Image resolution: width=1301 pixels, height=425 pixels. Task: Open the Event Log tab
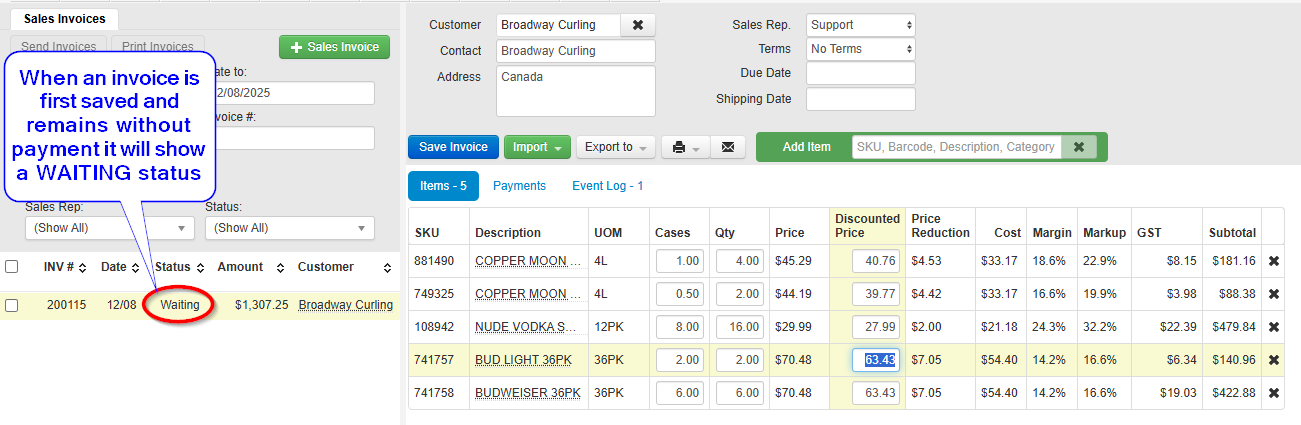click(x=608, y=186)
